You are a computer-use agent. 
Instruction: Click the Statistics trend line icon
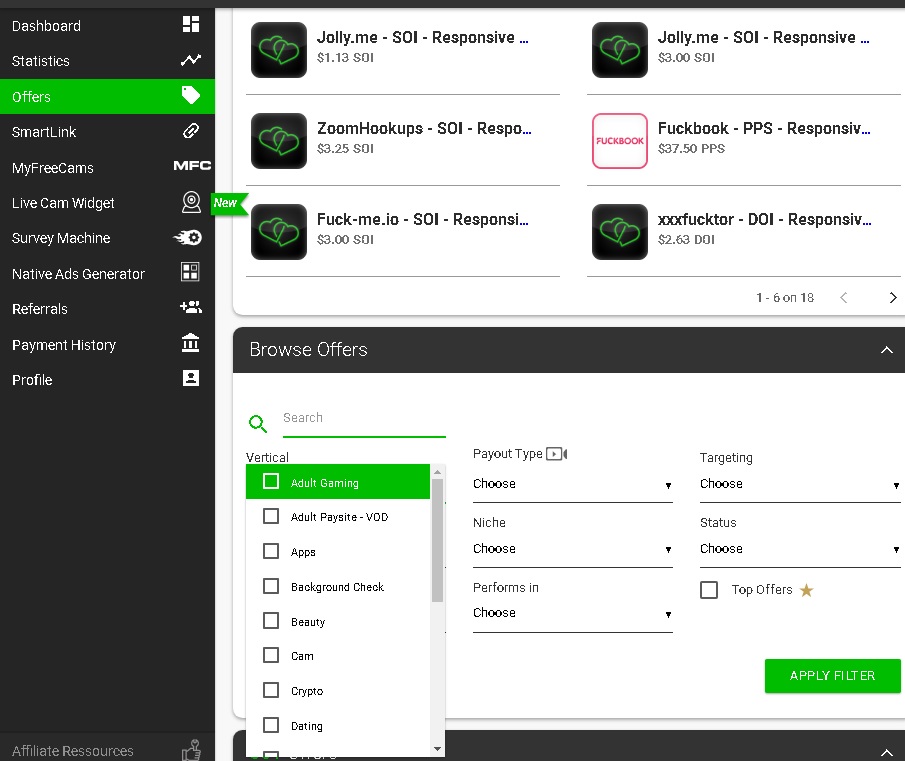click(x=190, y=60)
